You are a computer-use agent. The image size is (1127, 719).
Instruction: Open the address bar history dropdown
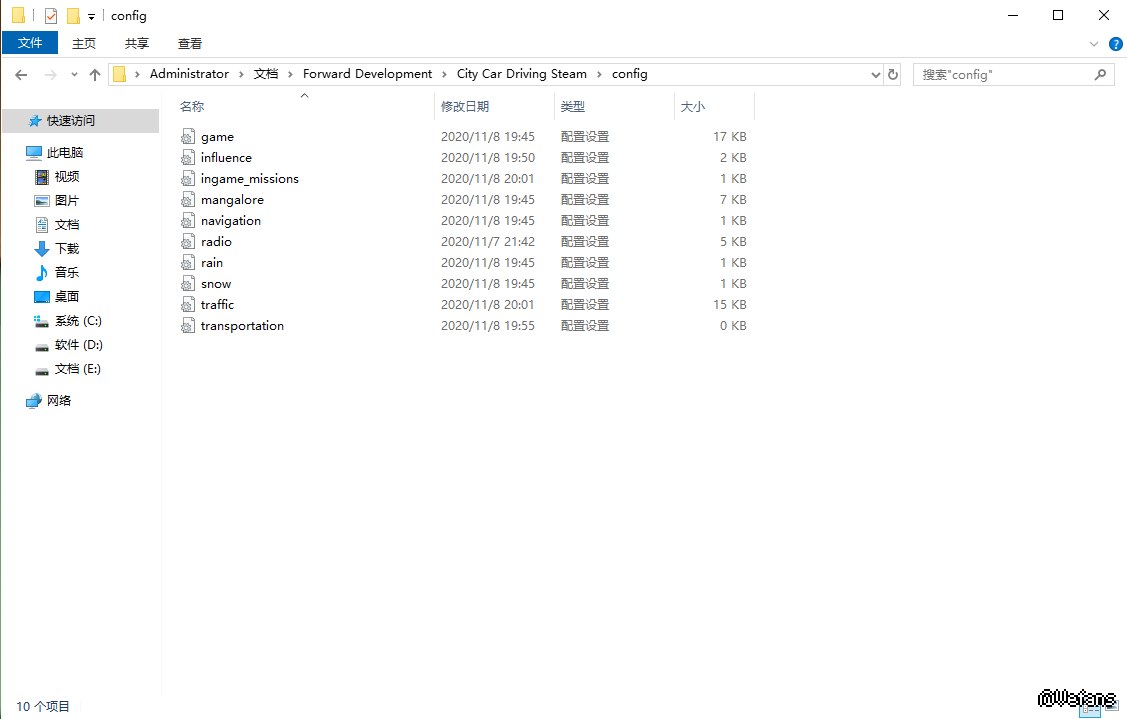tap(875, 74)
